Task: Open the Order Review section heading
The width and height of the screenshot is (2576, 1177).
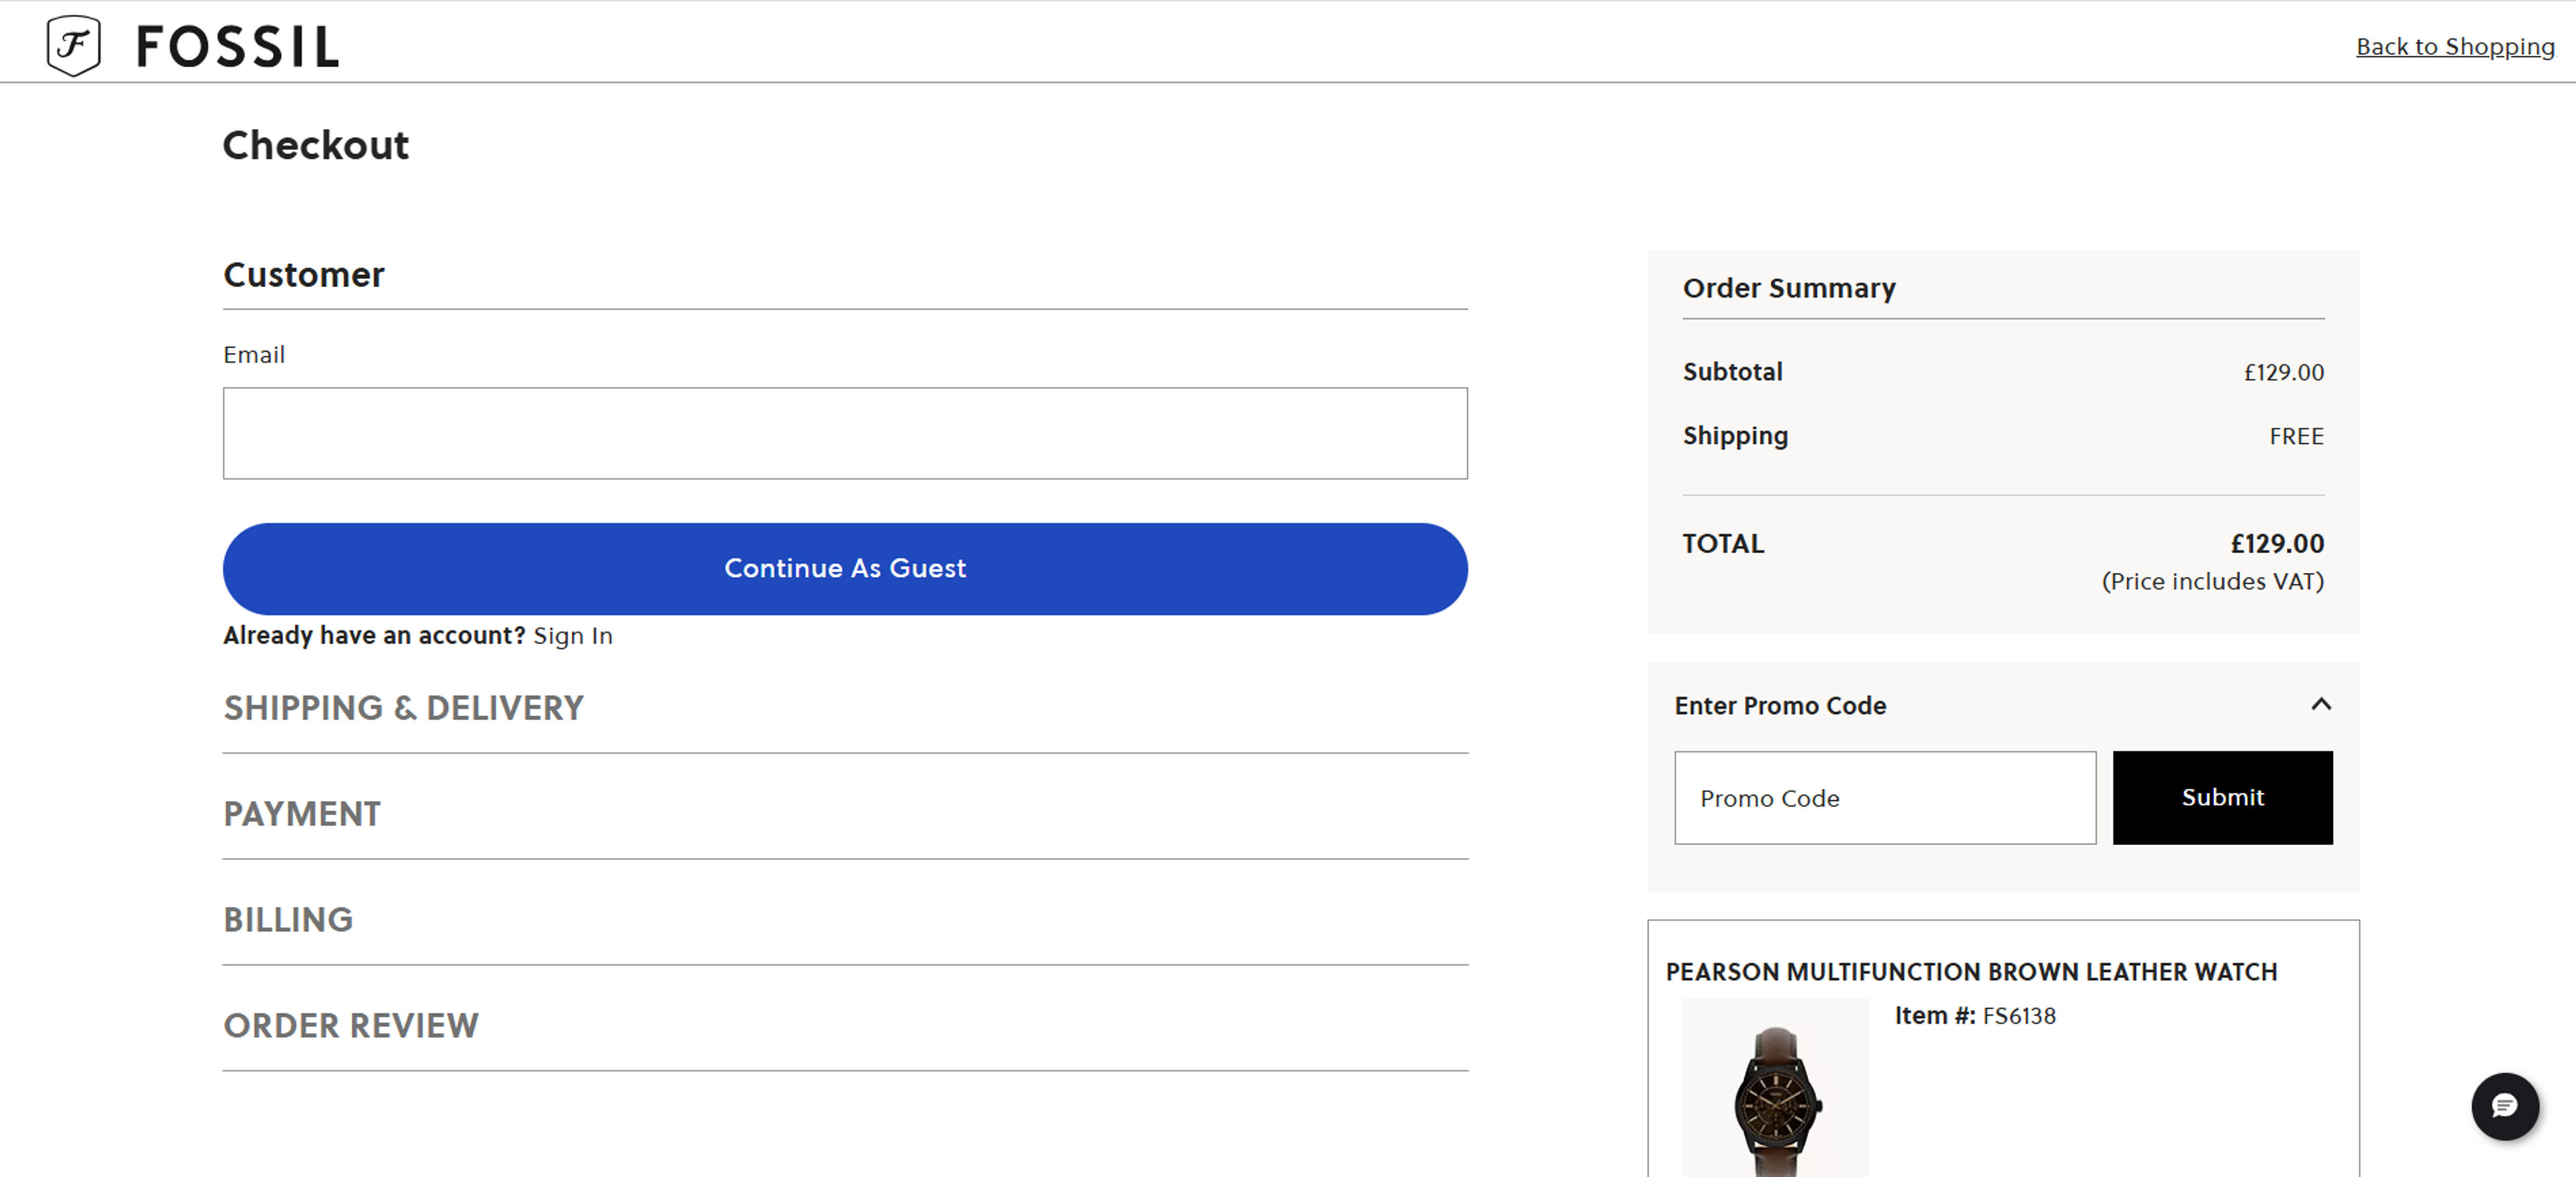Action: click(x=351, y=1026)
